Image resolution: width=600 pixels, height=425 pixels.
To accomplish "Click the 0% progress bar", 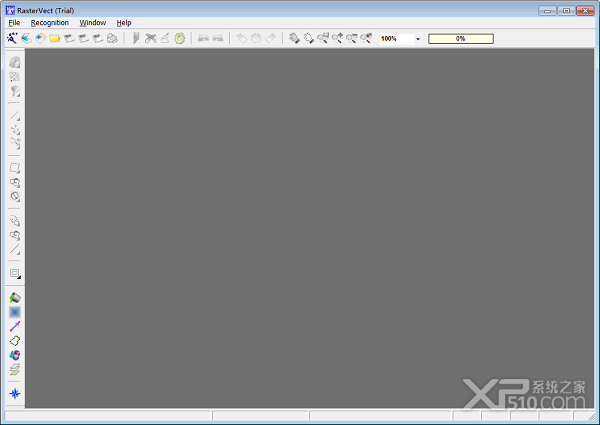I will [x=461, y=39].
